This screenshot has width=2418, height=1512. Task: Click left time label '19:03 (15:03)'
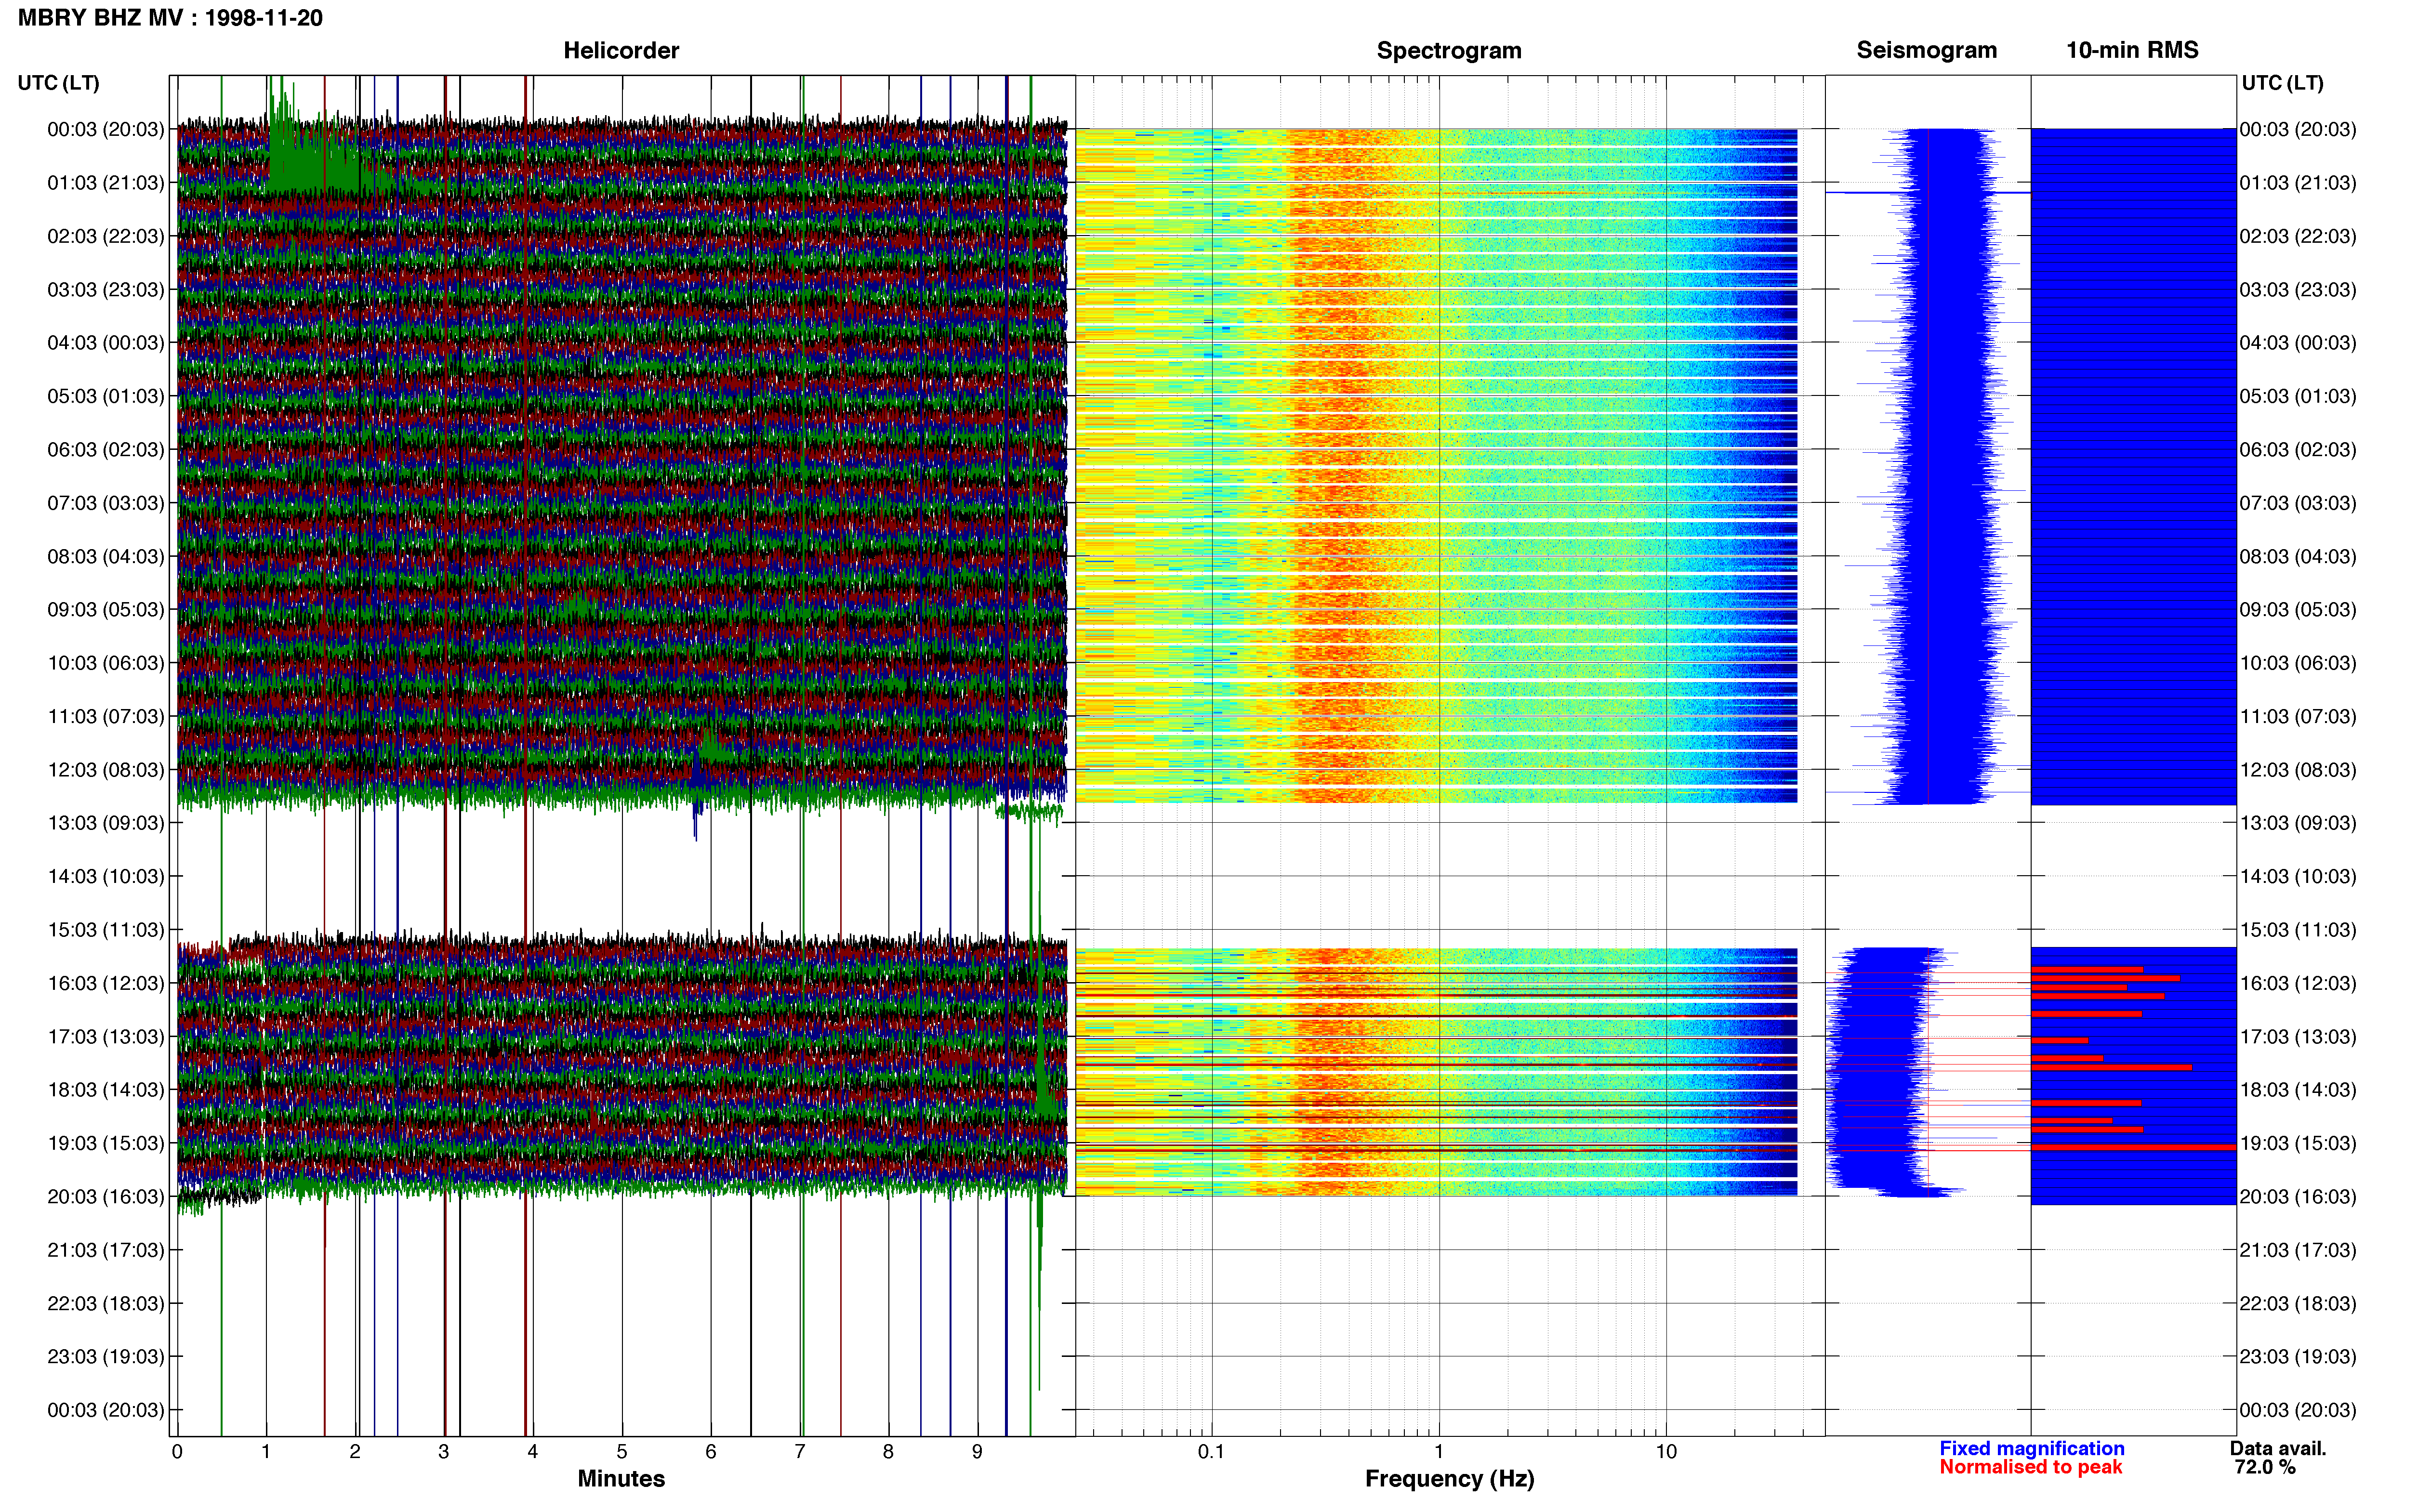coord(105,1143)
